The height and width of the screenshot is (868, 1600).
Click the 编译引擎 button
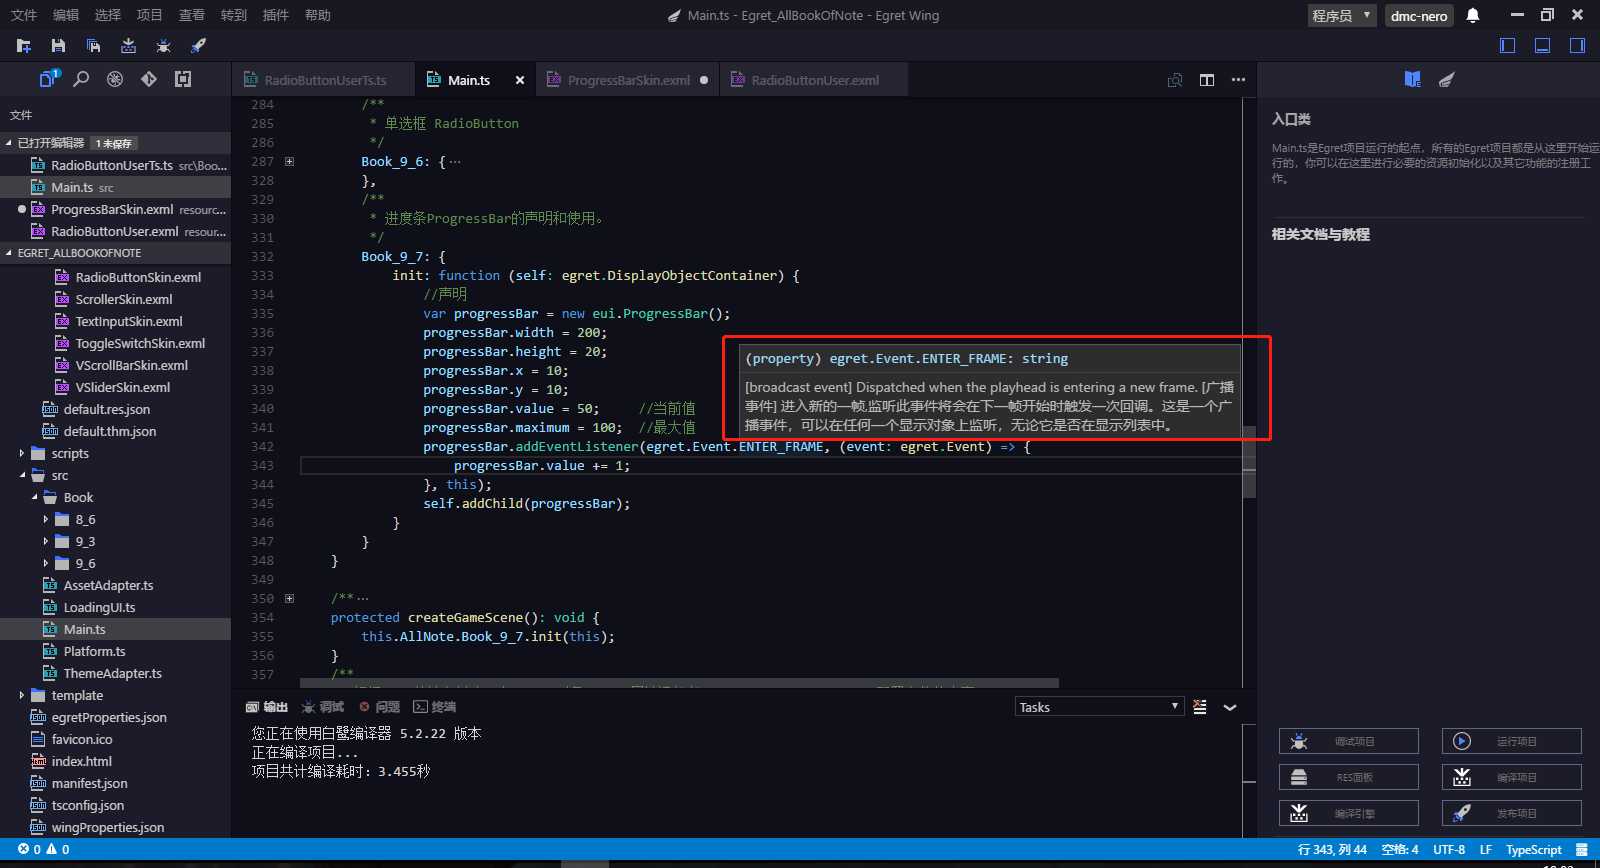1348,813
